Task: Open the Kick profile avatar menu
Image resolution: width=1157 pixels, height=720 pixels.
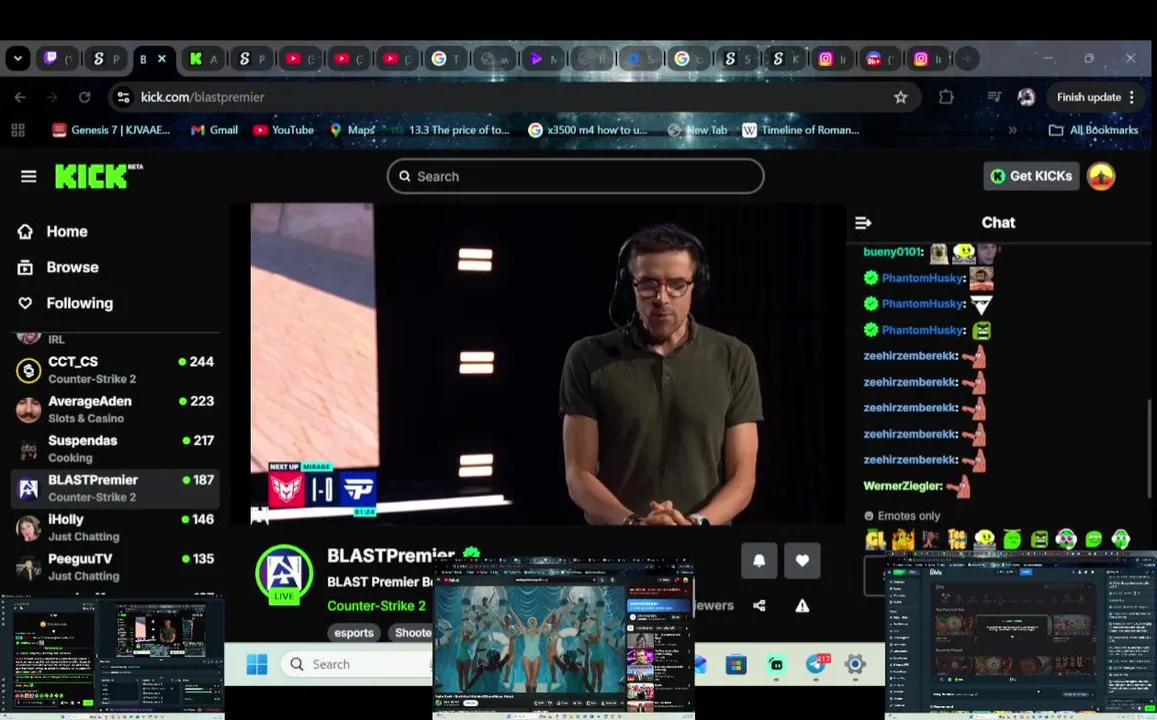Action: (1101, 176)
